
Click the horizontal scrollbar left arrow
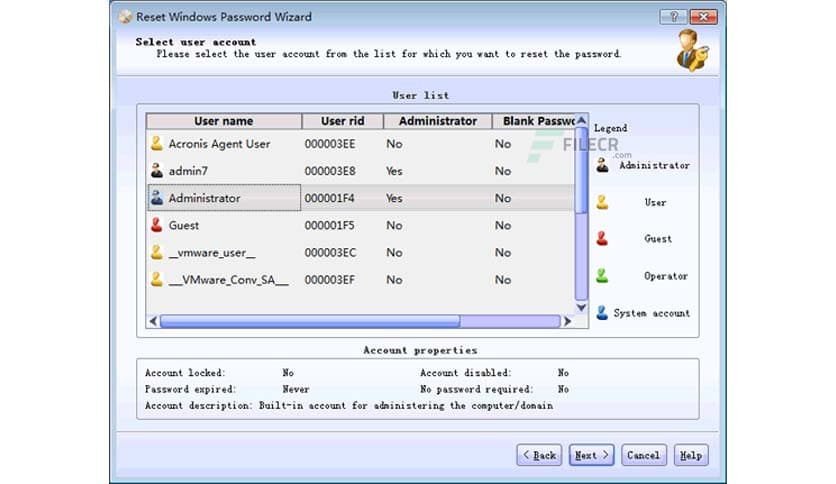[x=154, y=321]
